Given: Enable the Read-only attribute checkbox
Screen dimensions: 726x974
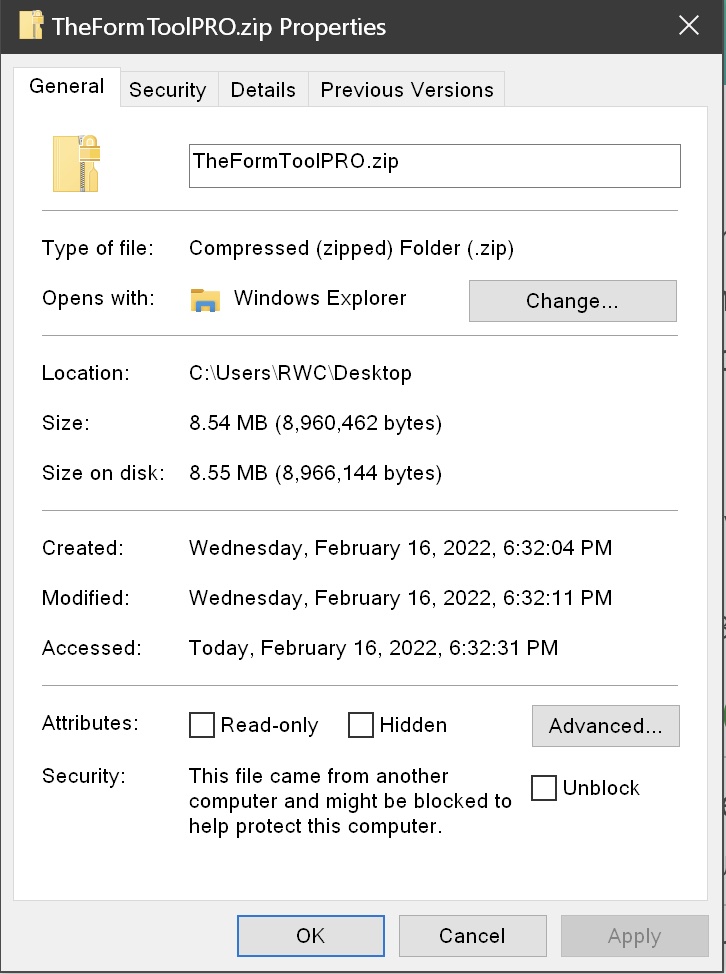Looking at the screenshot, I should [202, 725].
